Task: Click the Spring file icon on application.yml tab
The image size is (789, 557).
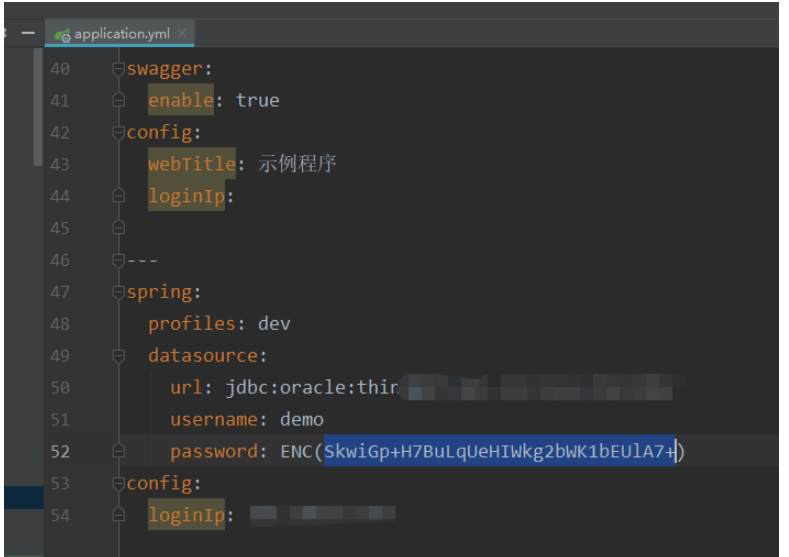Action: pyautogui.click(x=63, y=34)
